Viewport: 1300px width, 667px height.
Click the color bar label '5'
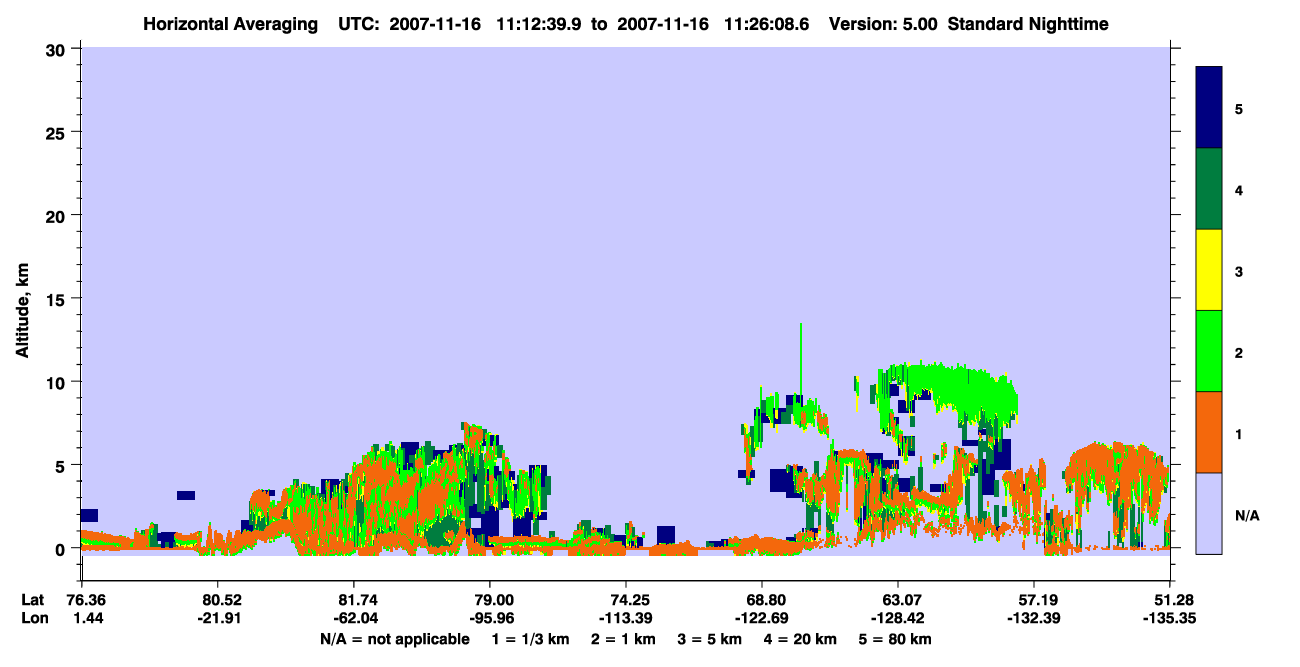pos(1238,108)
